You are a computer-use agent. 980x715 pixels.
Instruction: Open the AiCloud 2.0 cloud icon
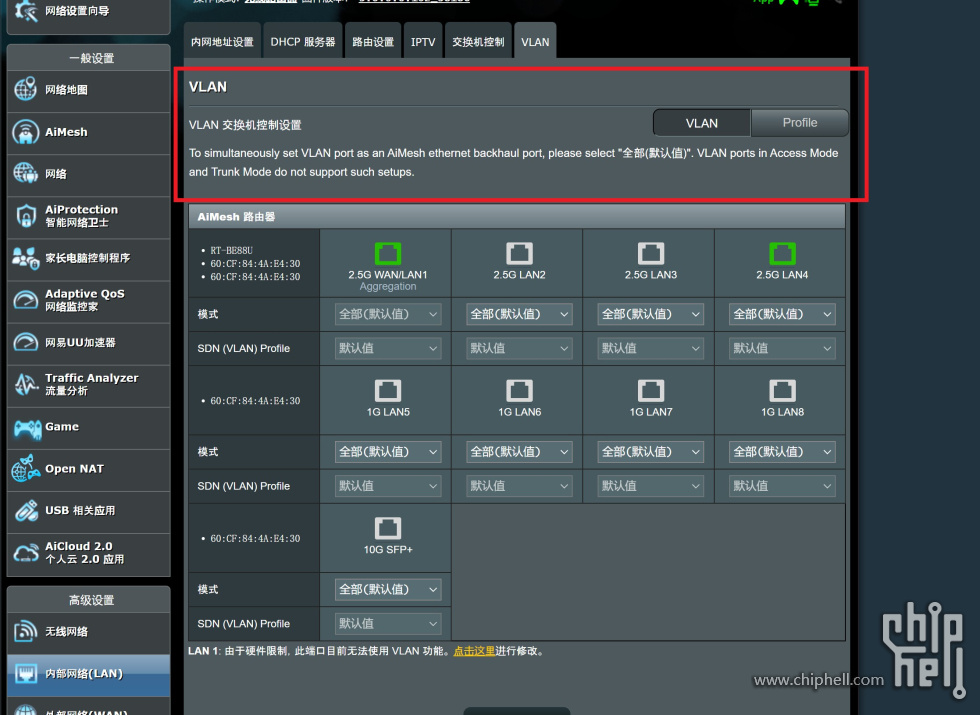(26, 552)
